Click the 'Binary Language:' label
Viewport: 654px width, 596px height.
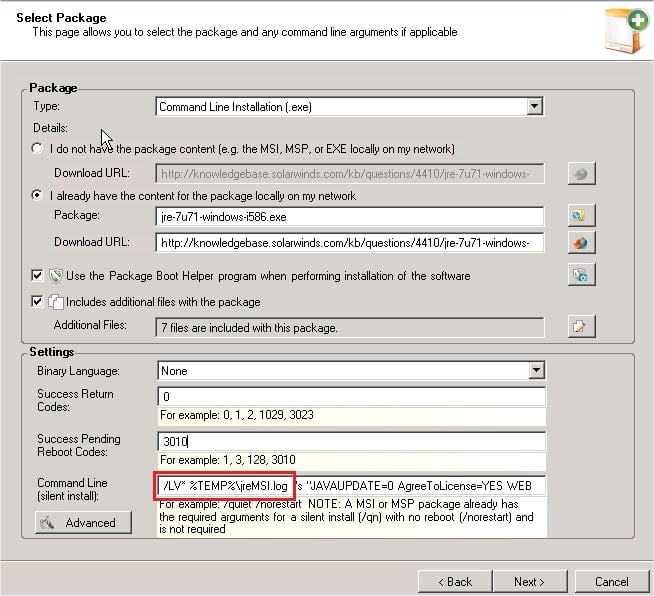pos(78,371)
